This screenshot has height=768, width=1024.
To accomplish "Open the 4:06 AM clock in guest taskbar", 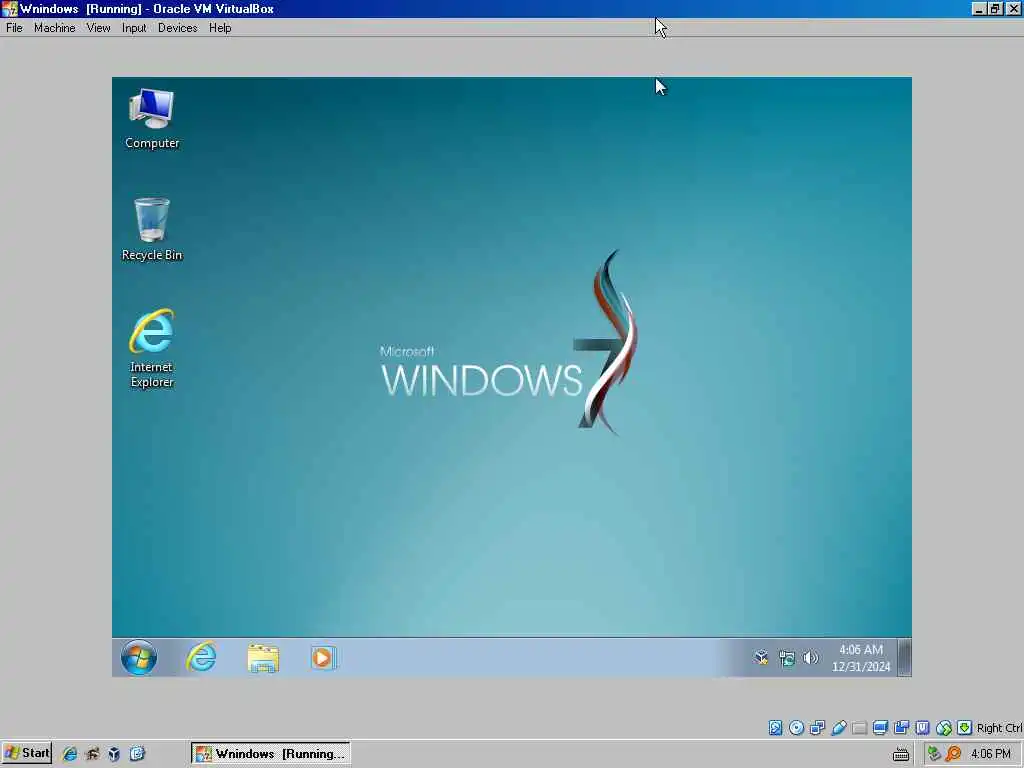I will [x=861, y=658].
